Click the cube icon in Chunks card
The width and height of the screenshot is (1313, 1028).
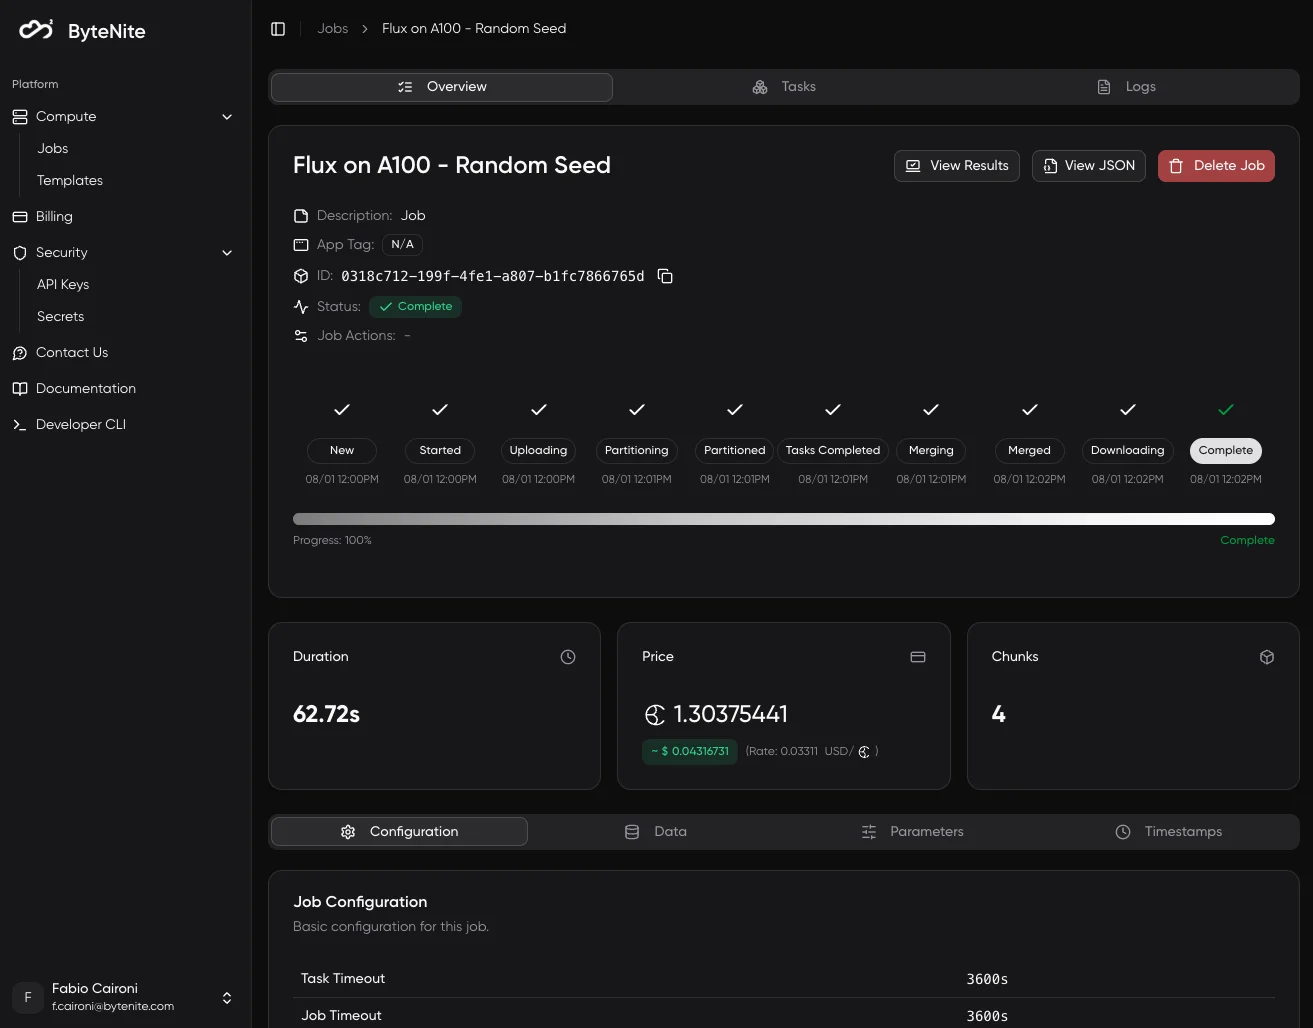click(x=1267, y=657)
